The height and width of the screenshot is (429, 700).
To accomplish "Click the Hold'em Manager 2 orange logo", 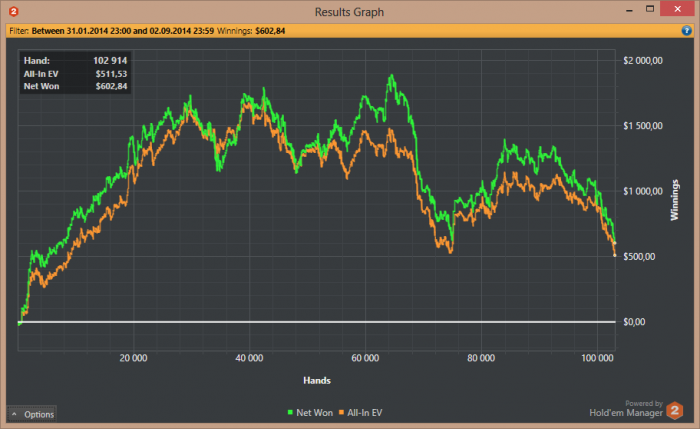I will (x=675, y=410).
